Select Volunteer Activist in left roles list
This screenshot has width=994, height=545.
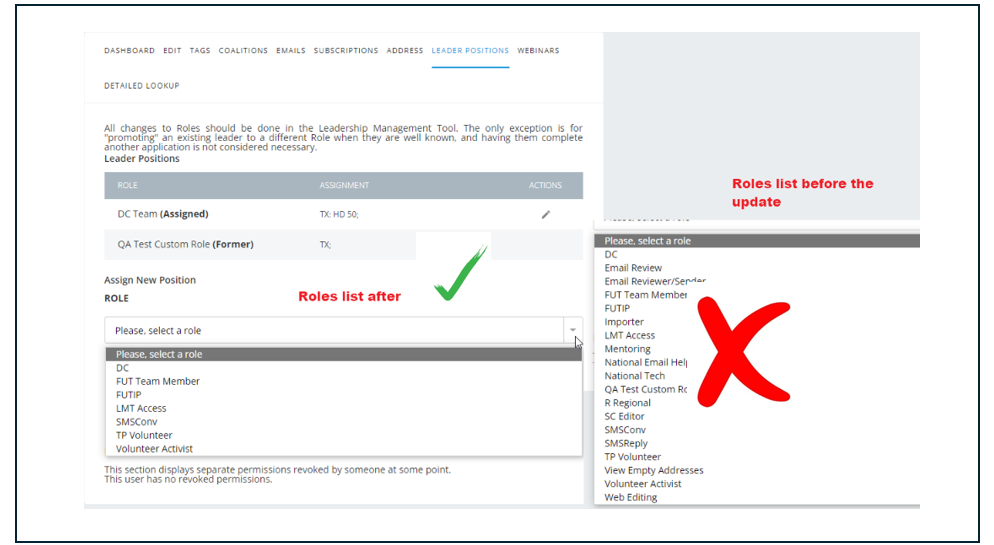(154, 449)
